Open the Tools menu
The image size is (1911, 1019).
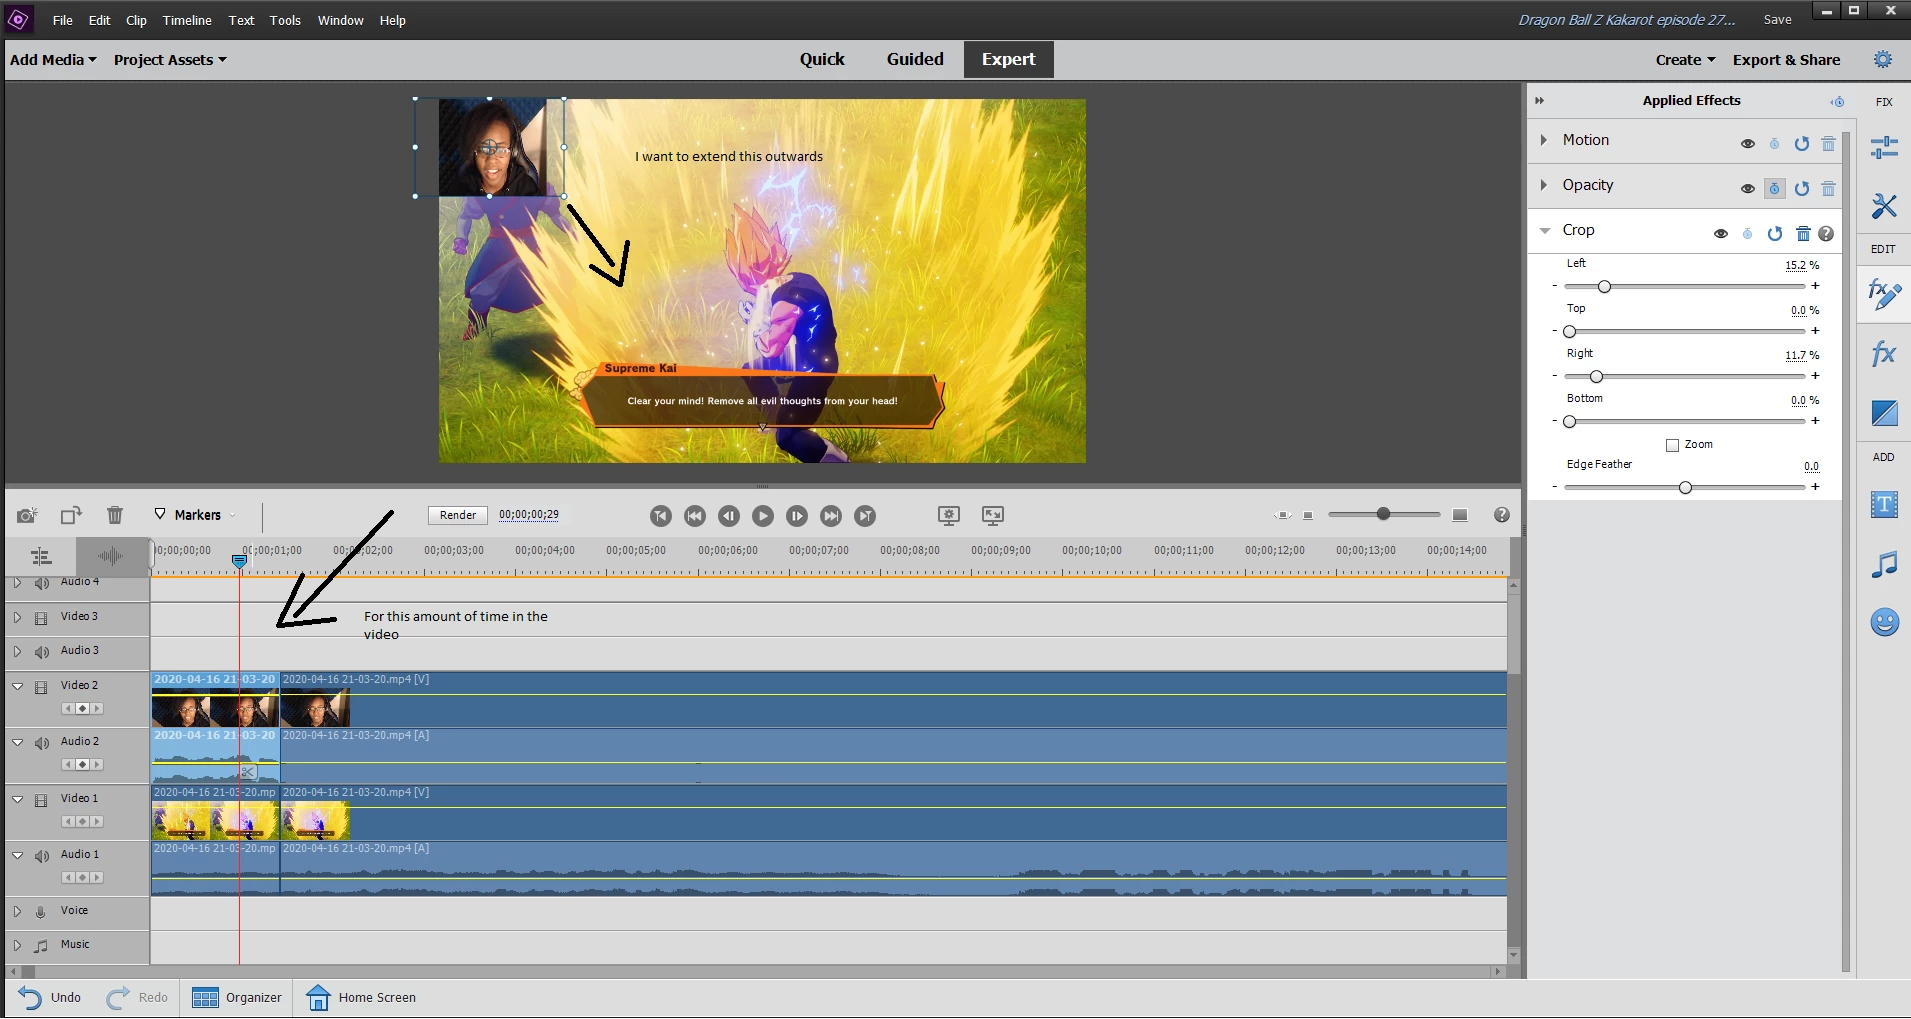[285, 20]
